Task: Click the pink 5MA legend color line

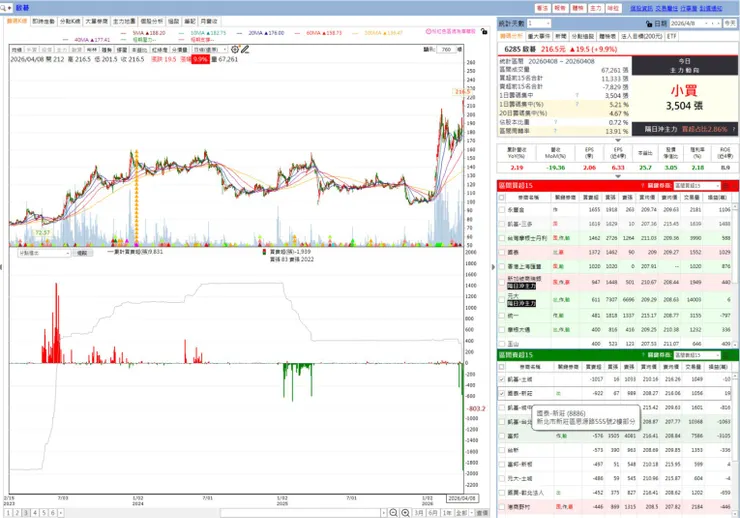Action: (x=123, y=33)
